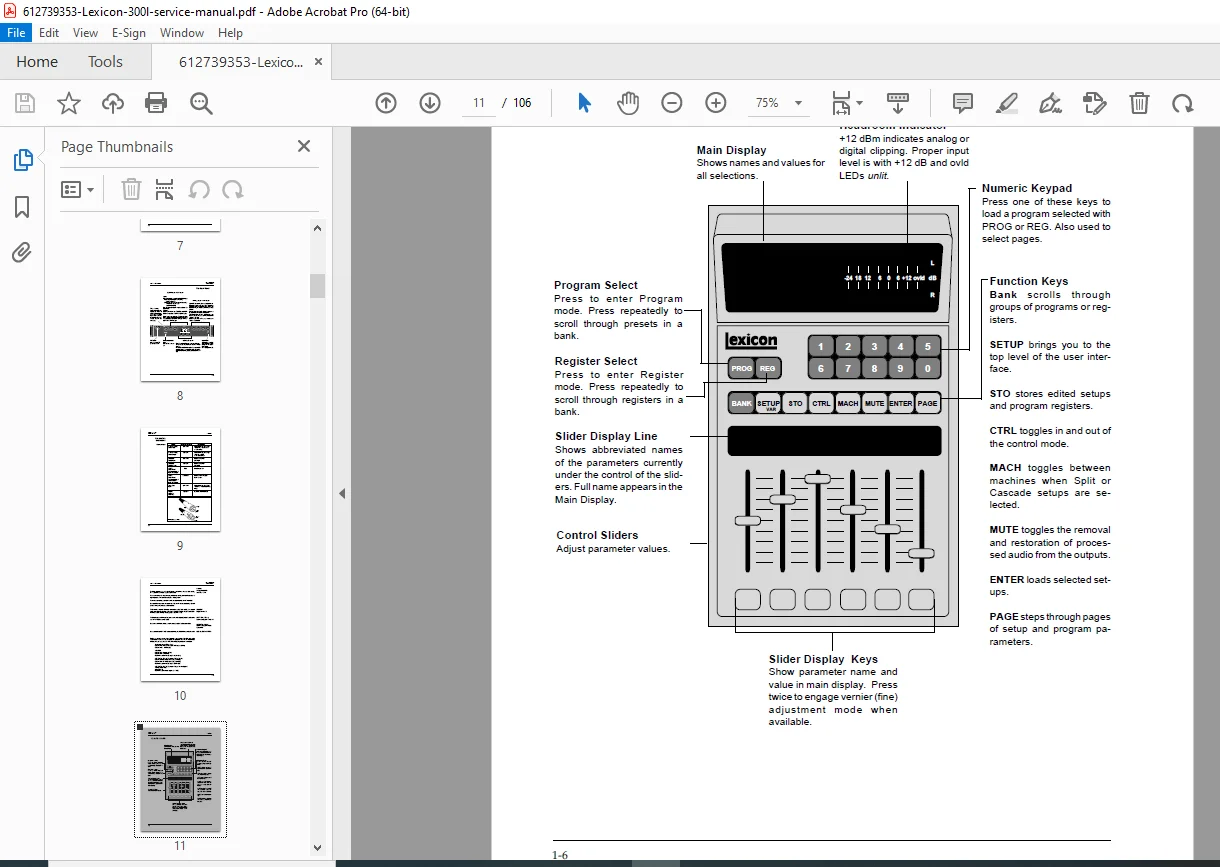Open the thumbnails panel options dropdown
This screenshot has width=1220, height=867.
[x=78, y=189]
